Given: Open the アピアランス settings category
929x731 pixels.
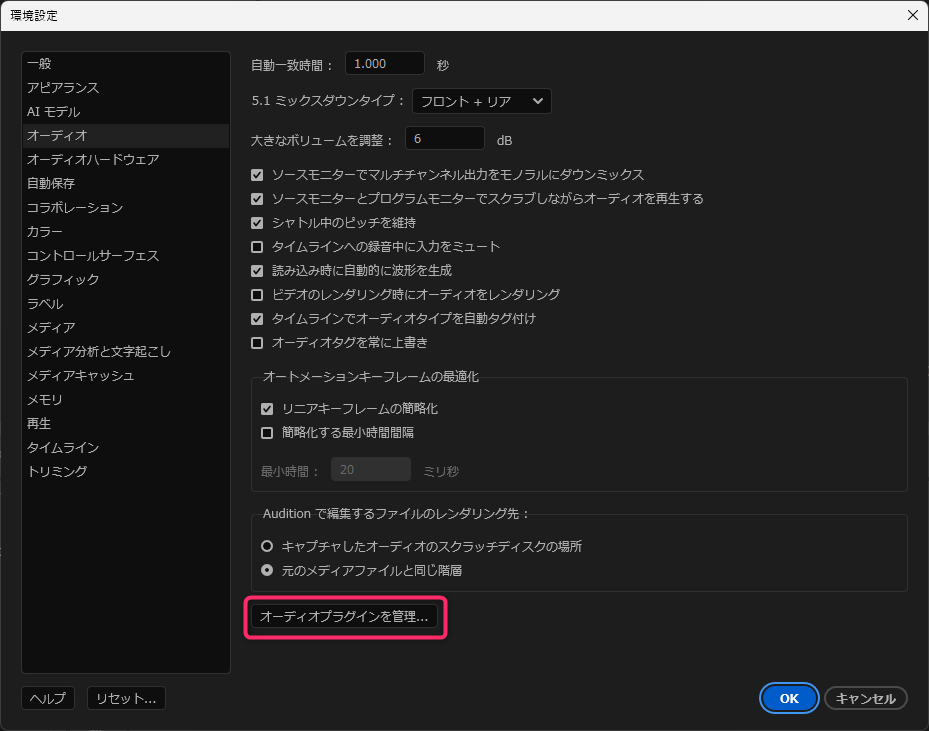Looking at the screenshot, I should 63,88.
